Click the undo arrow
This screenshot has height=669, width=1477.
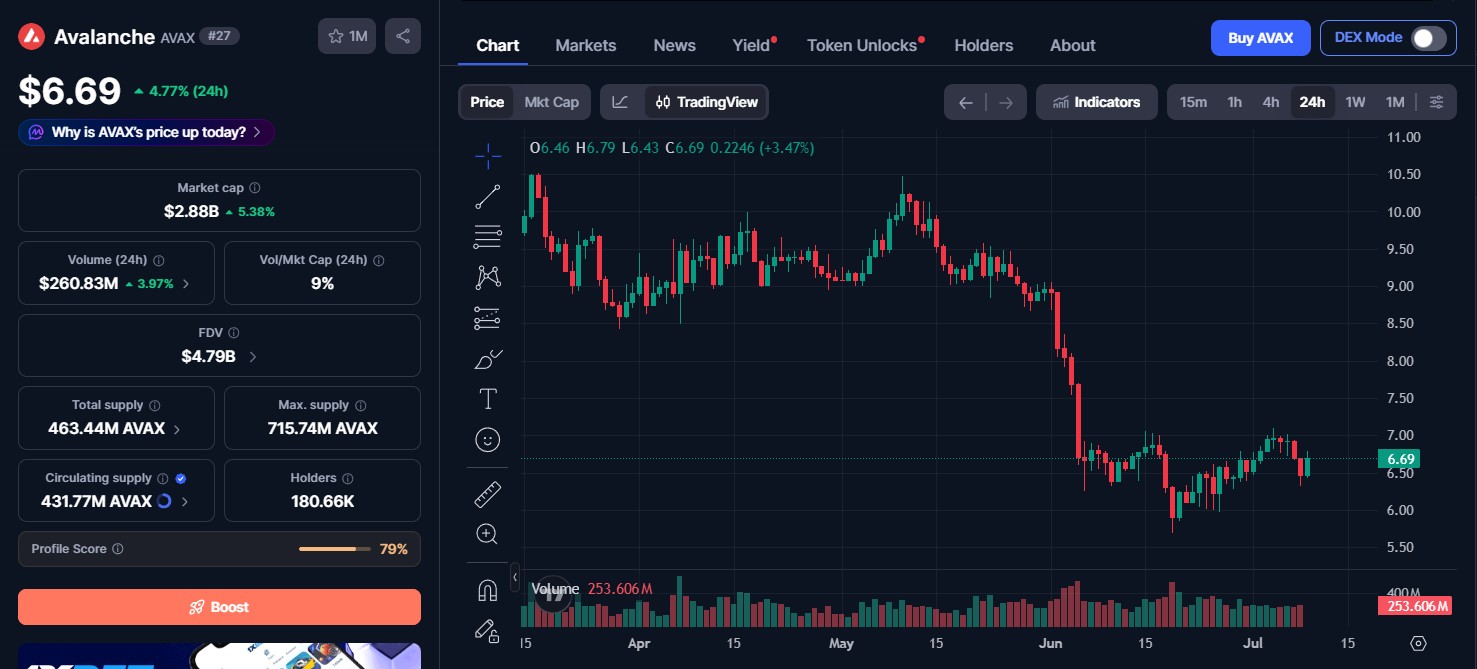click(965, 102)
